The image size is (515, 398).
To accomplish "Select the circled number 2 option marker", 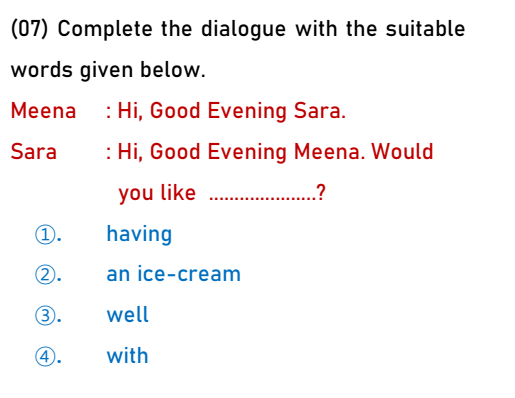I will (45, 275).
